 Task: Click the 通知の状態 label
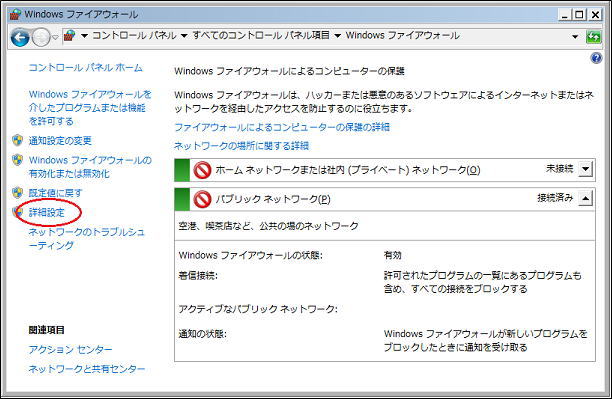pyautogui.click(x=203, y=334)
